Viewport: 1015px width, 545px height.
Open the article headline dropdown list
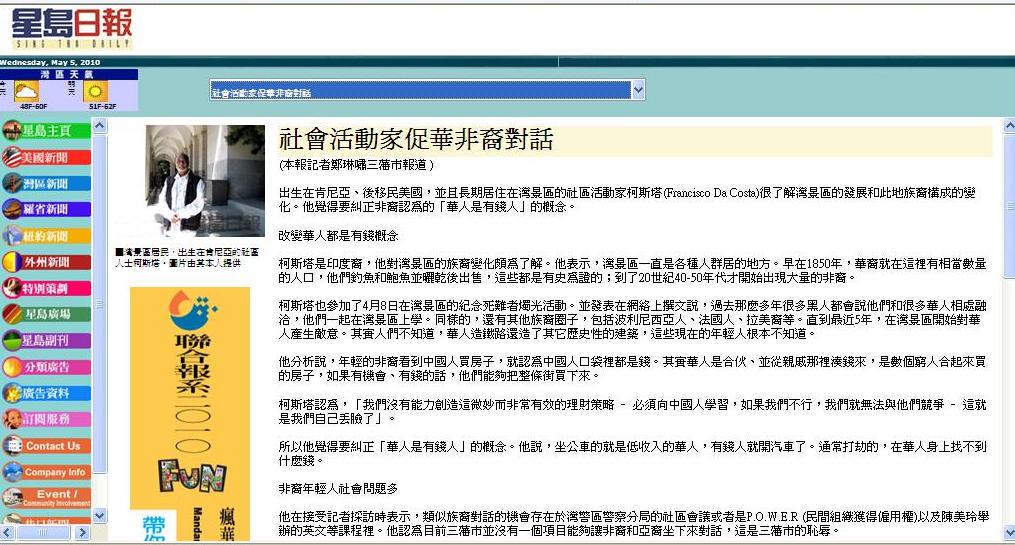coord(638,91)
